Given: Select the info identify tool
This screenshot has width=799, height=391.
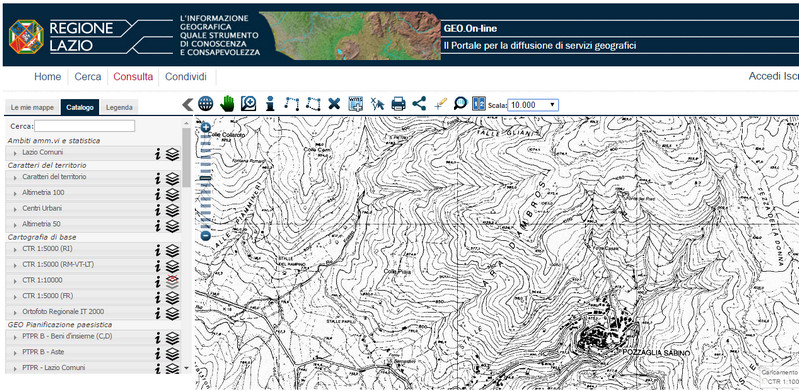Looking at the screenshot, I should coord(270,104).
